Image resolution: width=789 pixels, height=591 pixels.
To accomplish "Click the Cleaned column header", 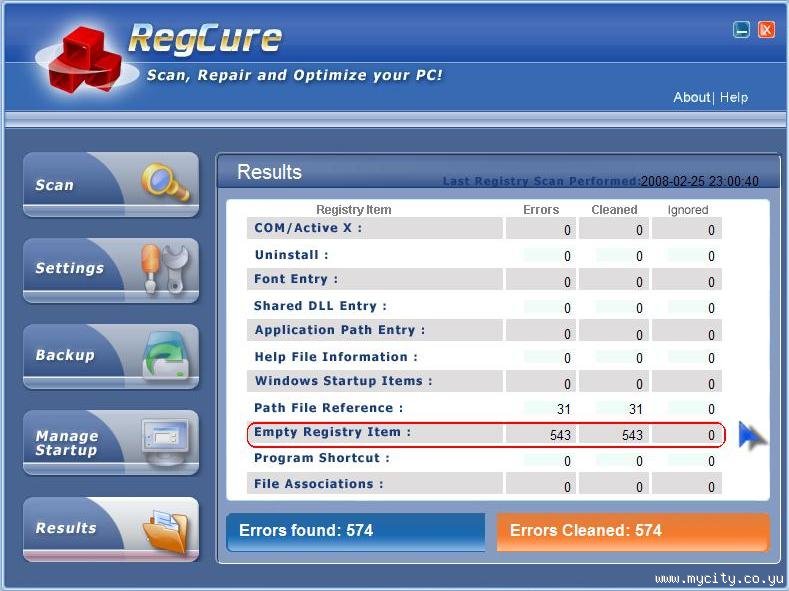I will tap(614, 210).
